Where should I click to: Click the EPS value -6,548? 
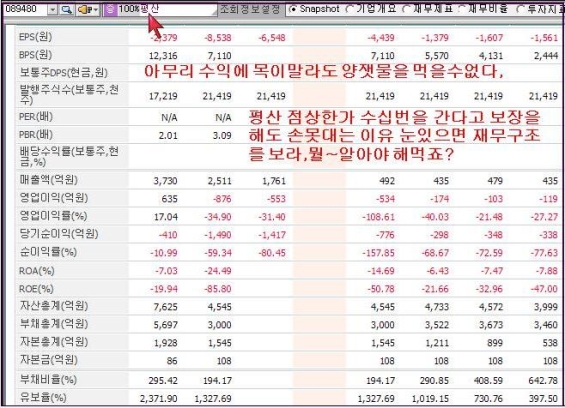(x=272, y=37)
